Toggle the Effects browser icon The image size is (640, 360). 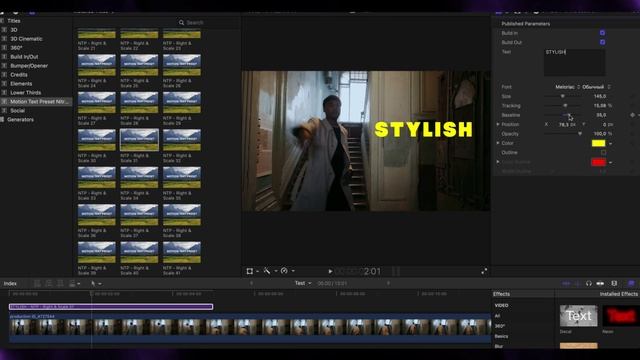click(631, 283)
